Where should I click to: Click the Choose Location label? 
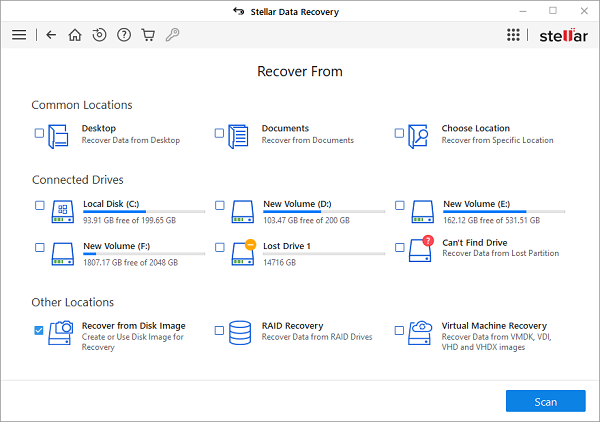[x=475, y=128]
